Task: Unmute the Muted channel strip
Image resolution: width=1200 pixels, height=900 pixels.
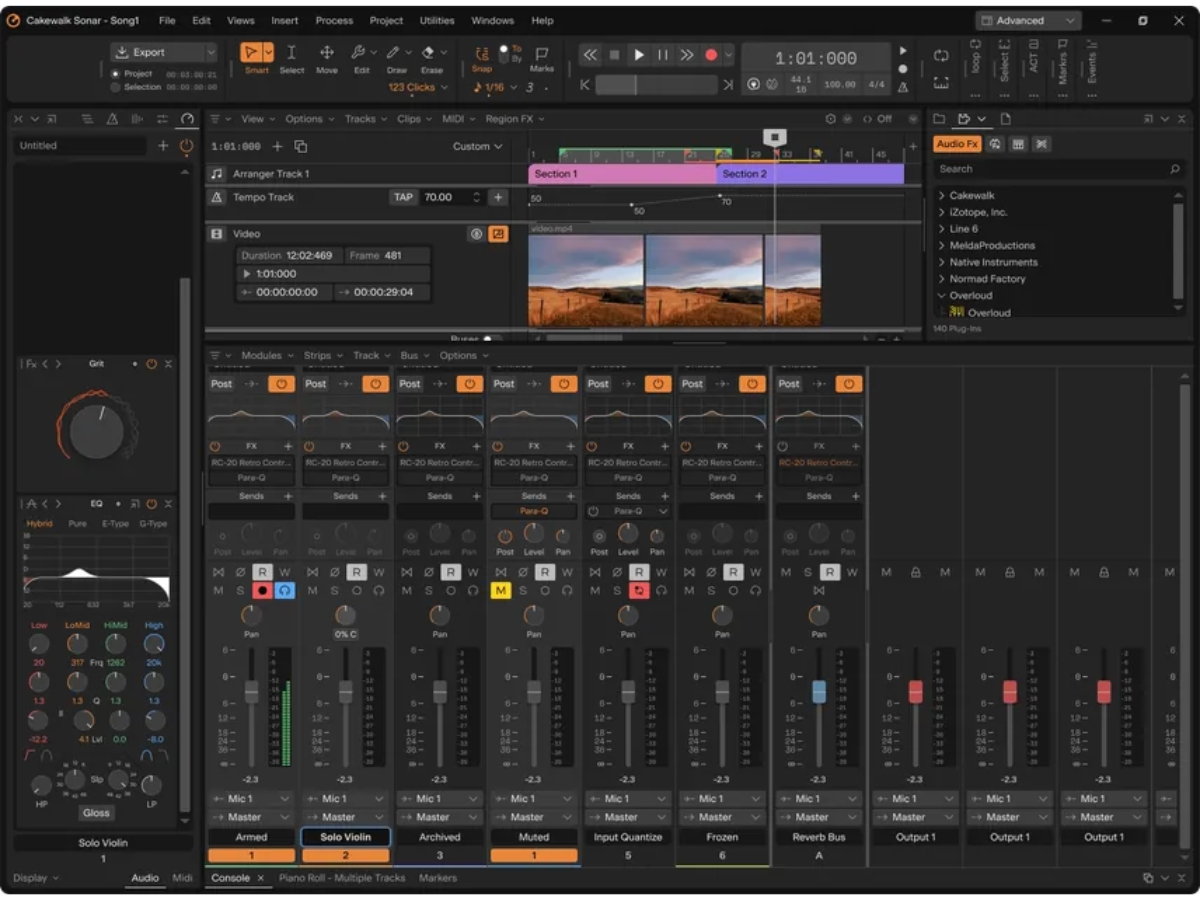Action: click(501, 591)
